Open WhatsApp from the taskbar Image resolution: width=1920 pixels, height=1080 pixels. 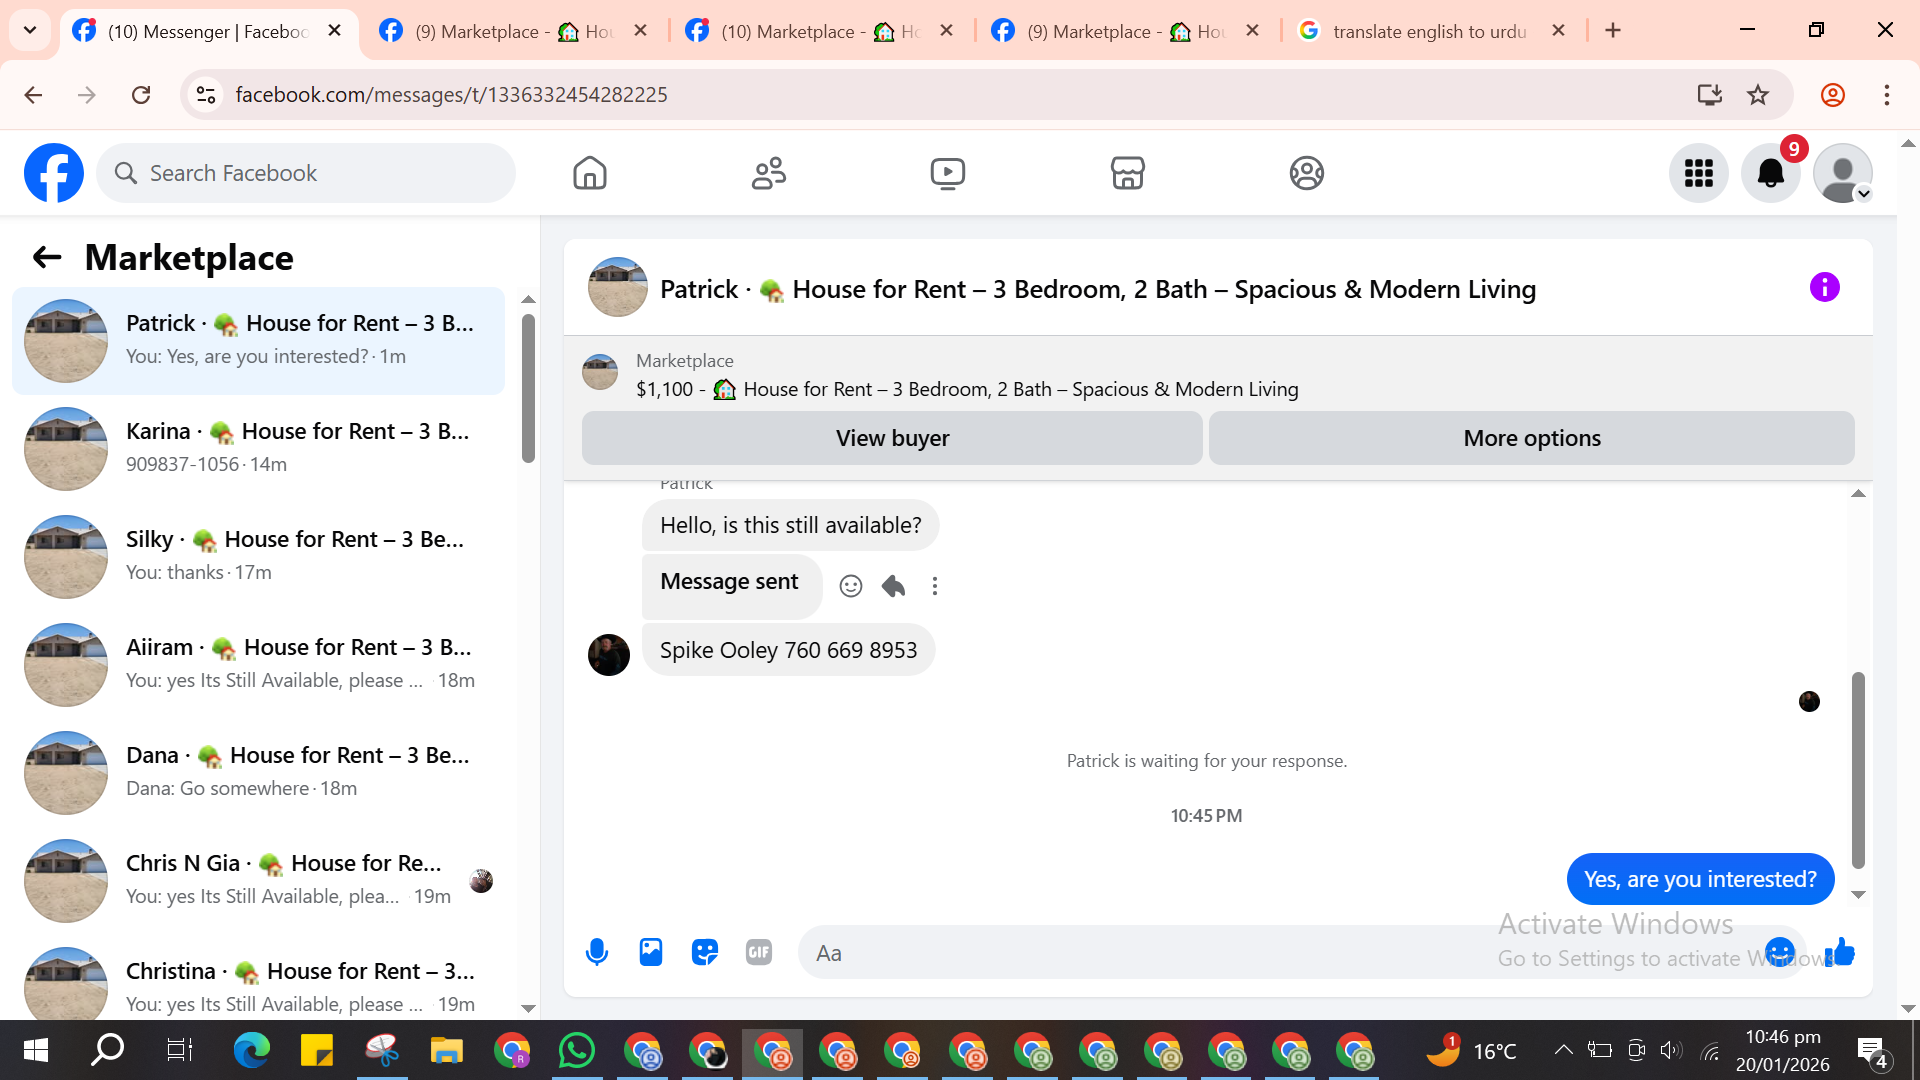coord(577,1050)
